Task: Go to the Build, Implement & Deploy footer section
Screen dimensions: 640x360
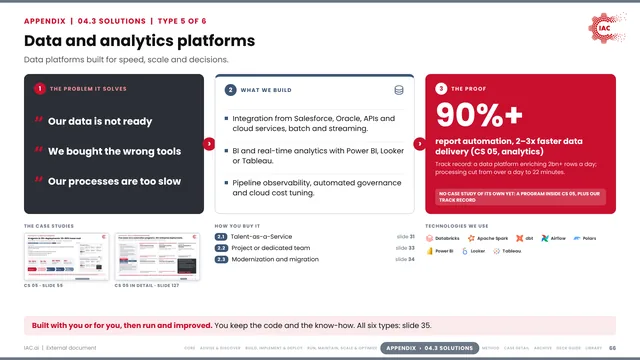Action: coord(273,348)
